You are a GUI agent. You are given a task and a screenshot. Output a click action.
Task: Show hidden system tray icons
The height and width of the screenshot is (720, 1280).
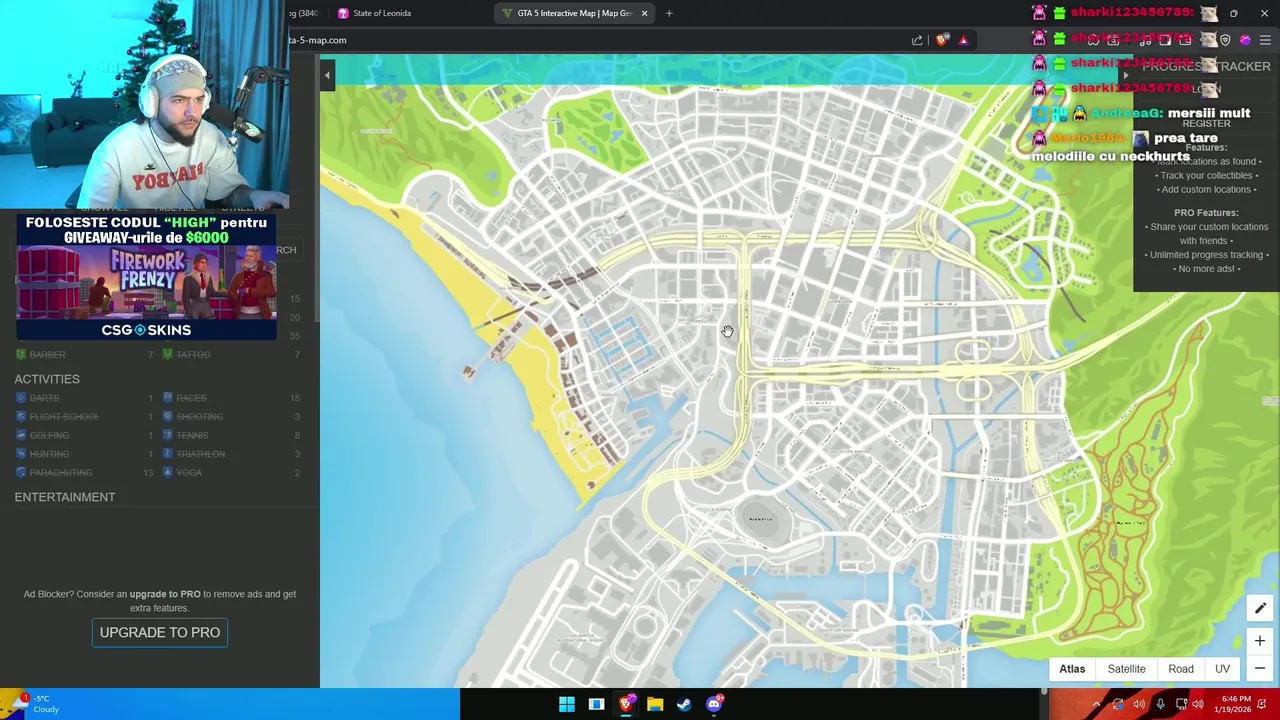pos(1096,704)
